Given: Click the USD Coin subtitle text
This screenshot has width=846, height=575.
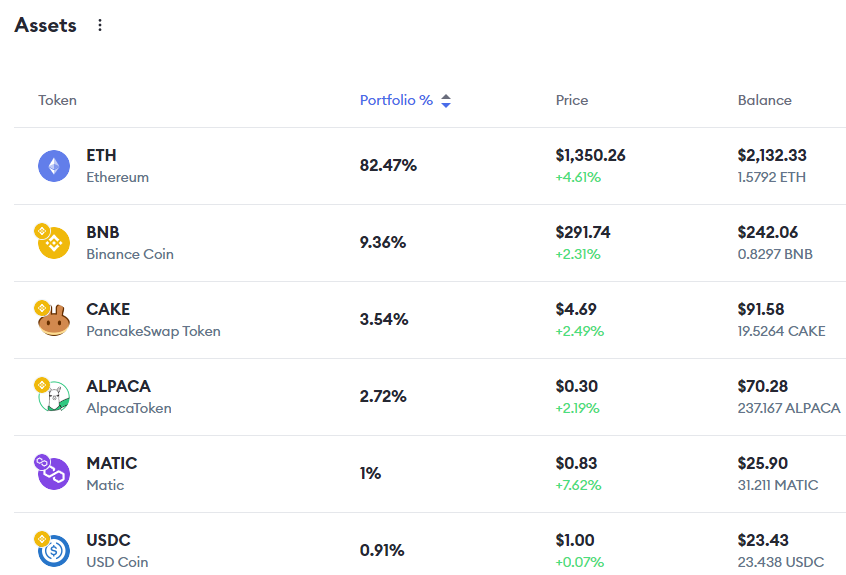Looking at the screenshot, I should point(117,562).
